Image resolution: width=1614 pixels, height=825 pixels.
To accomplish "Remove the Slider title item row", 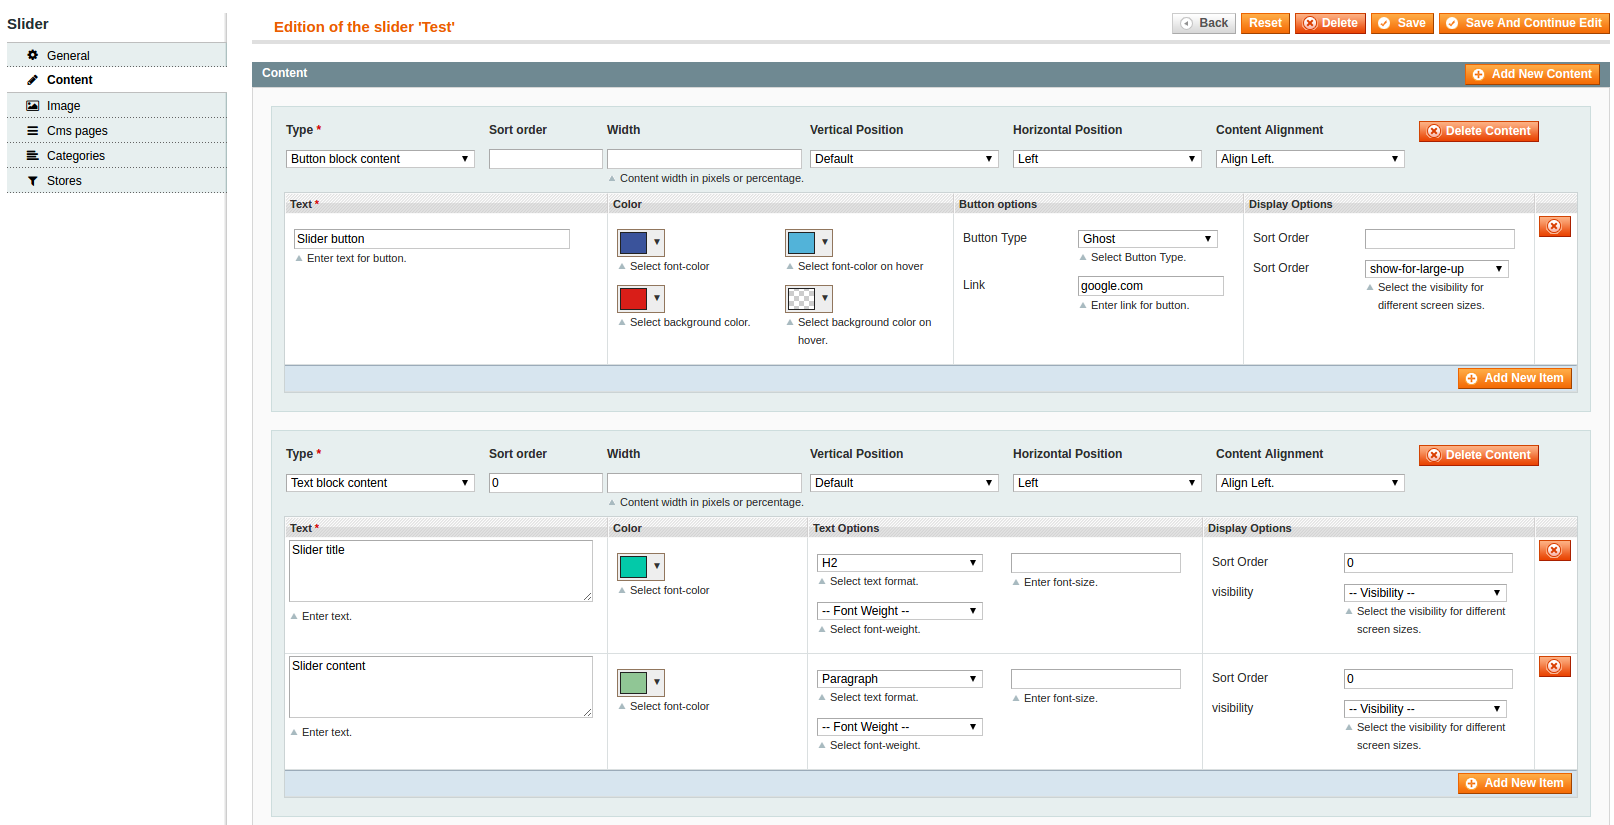I will (1554, 551).
